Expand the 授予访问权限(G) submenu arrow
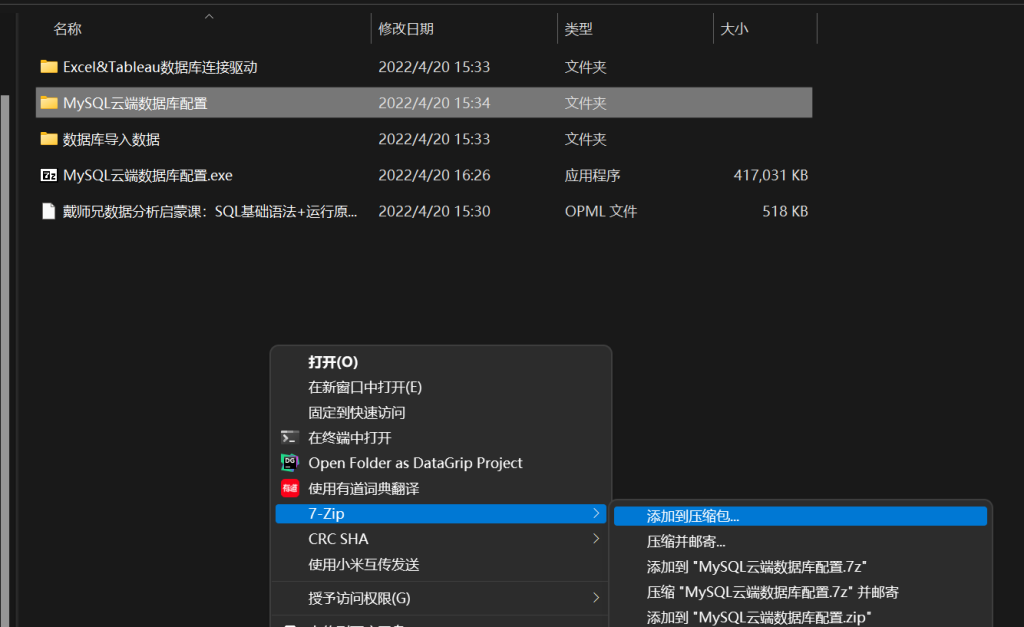This screenshot has height=627, width=1024. (x=597, y=598)
